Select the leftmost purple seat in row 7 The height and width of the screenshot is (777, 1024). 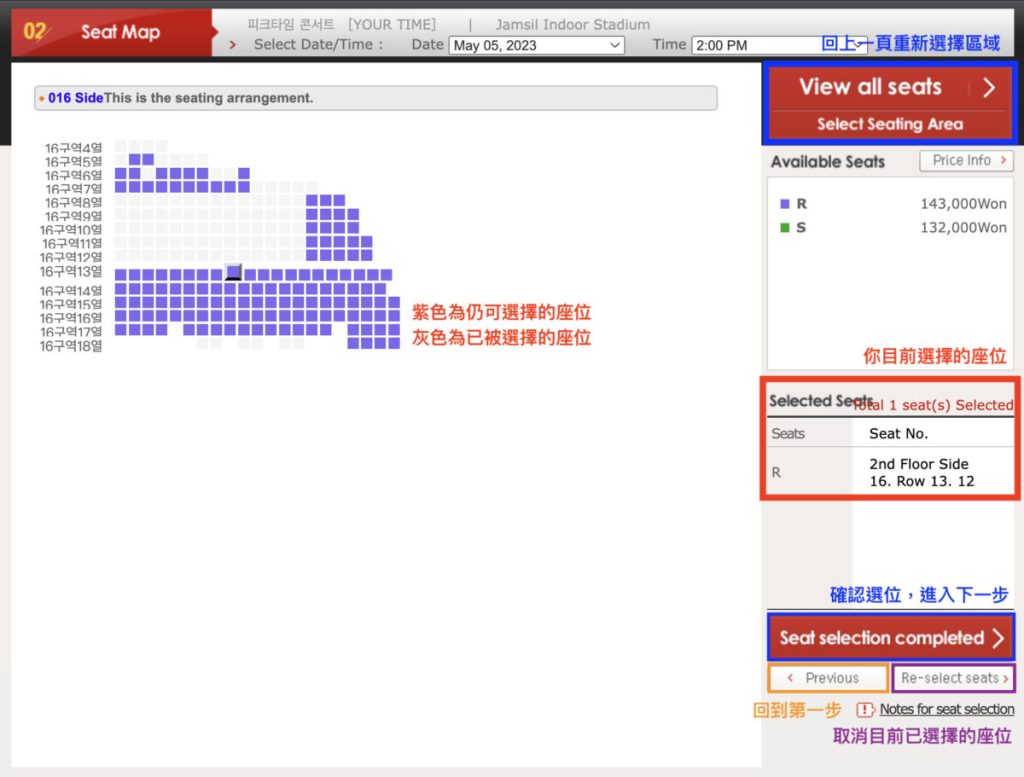pyautogui.click(x=121, y=187)
